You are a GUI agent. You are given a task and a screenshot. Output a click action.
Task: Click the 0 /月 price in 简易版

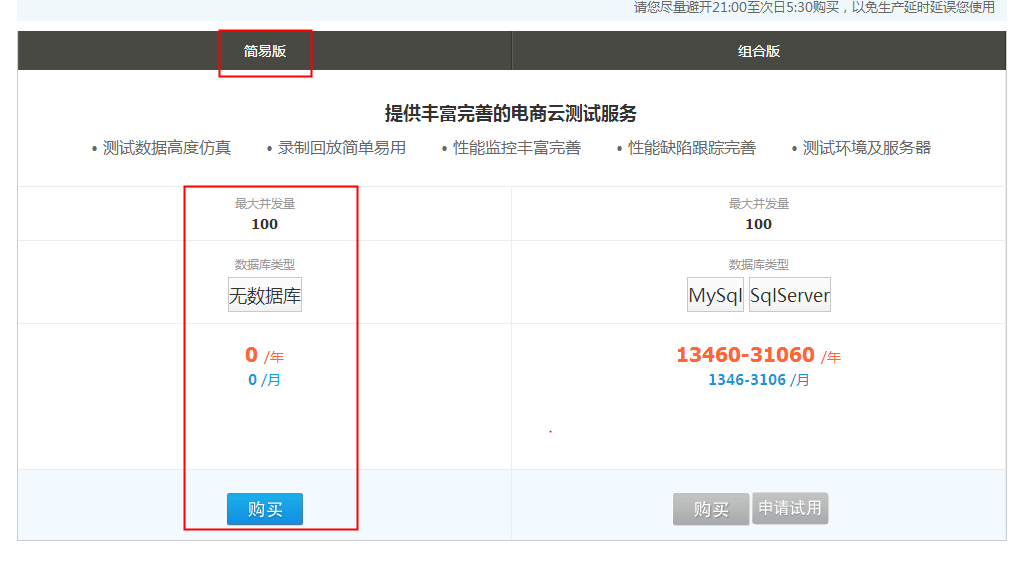click(264, 380)
